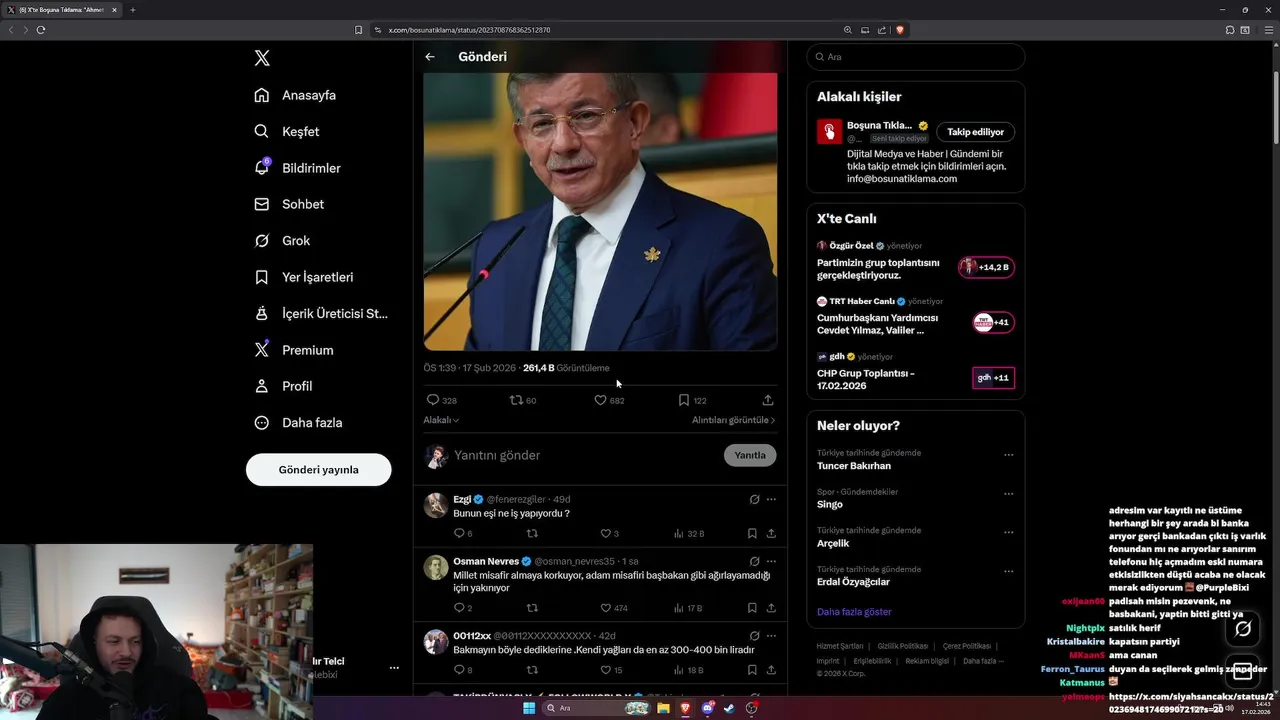The image size is (1280, 720).
Task: Bookmark Osman Nevres' reply
Action: [x=752, y=608]
